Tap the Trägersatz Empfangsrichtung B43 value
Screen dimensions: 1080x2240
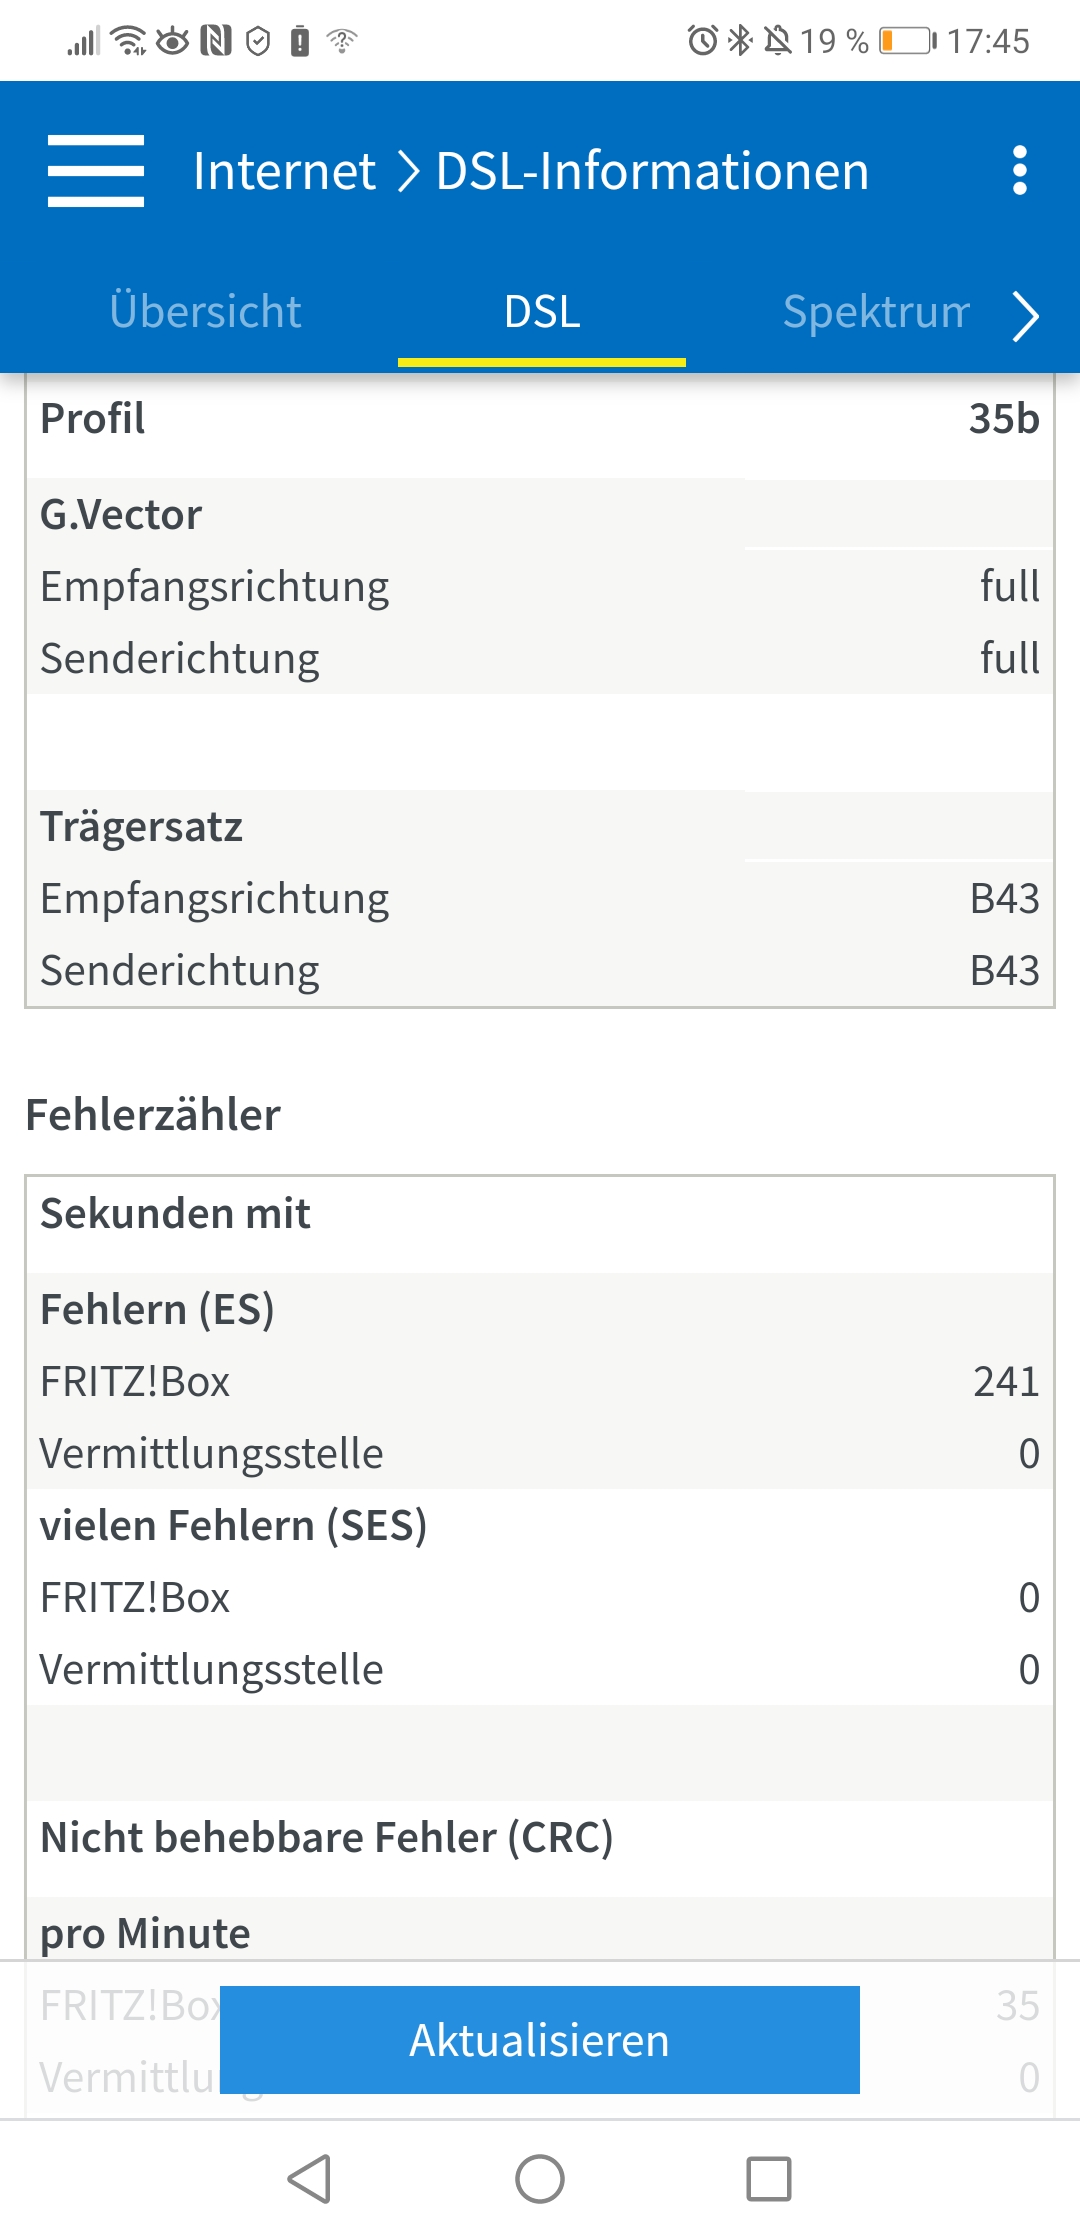(1004, 899)
